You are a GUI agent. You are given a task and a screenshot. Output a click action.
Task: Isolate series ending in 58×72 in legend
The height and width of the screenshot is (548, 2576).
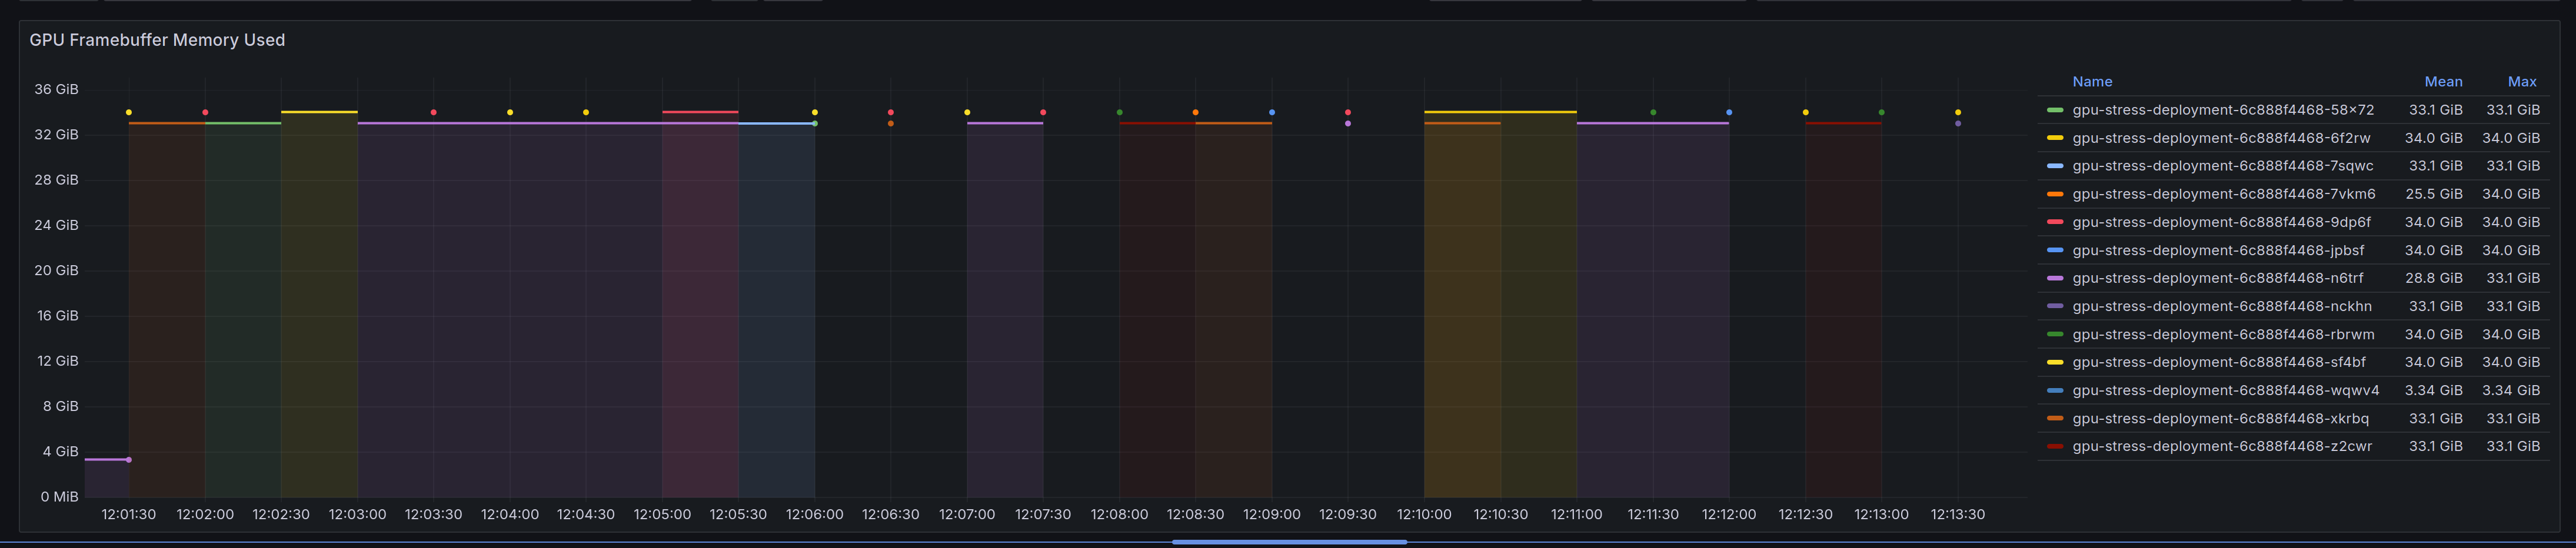2222,110
